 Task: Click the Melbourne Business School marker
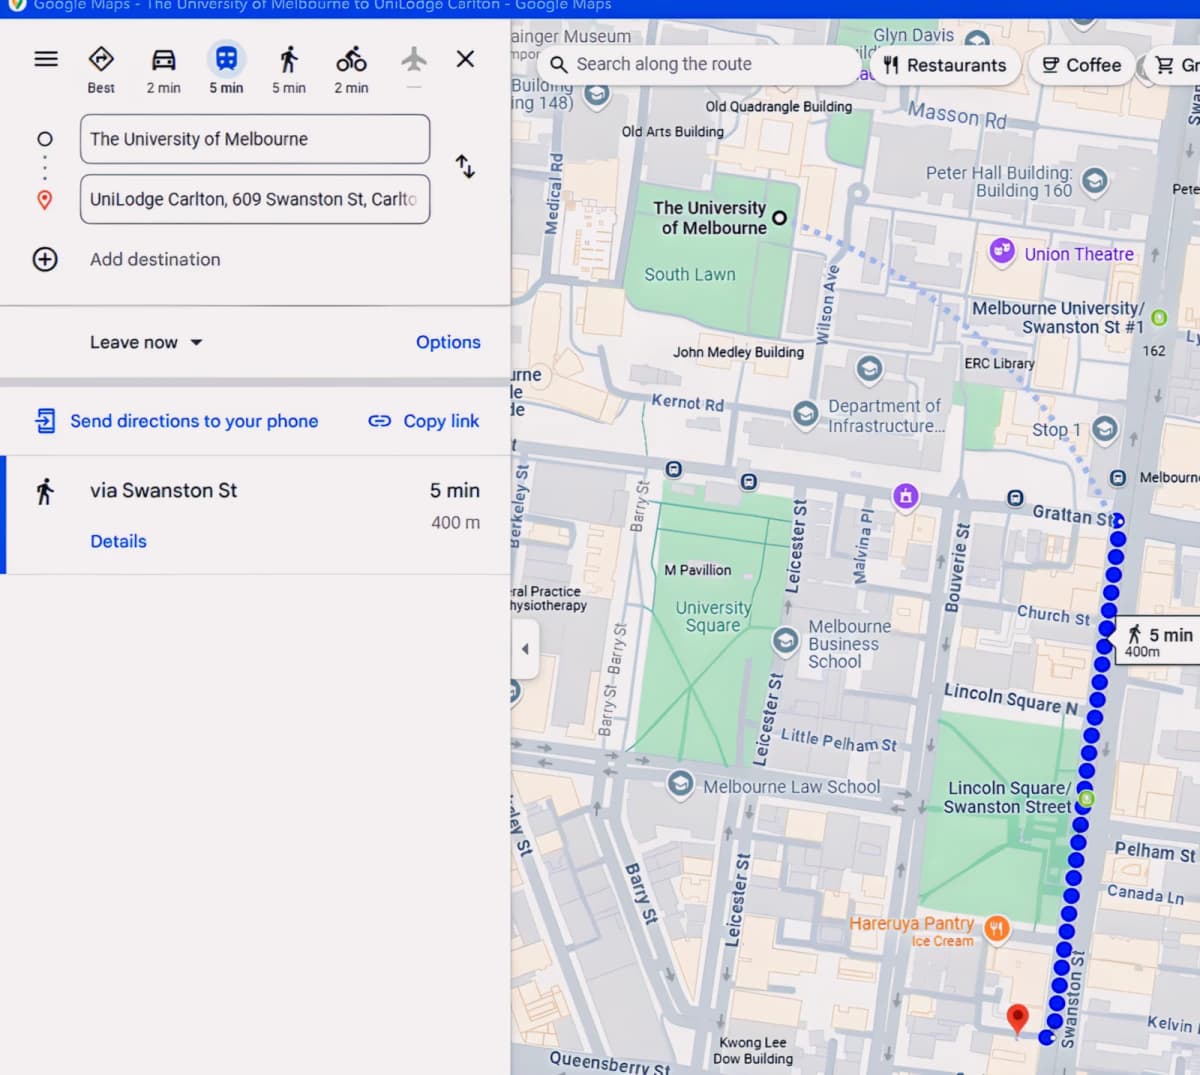pyautogui.click(x=786, y=640)
